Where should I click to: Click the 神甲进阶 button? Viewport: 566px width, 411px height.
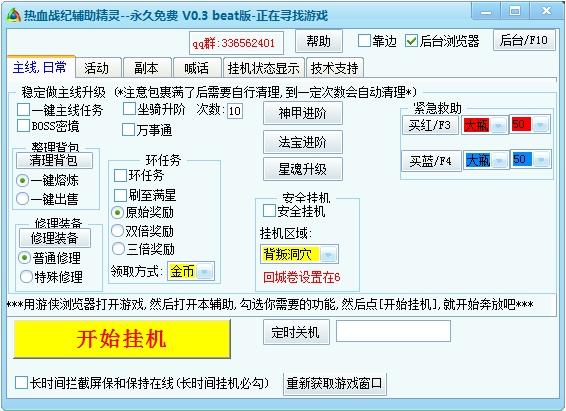coord(302,113)
